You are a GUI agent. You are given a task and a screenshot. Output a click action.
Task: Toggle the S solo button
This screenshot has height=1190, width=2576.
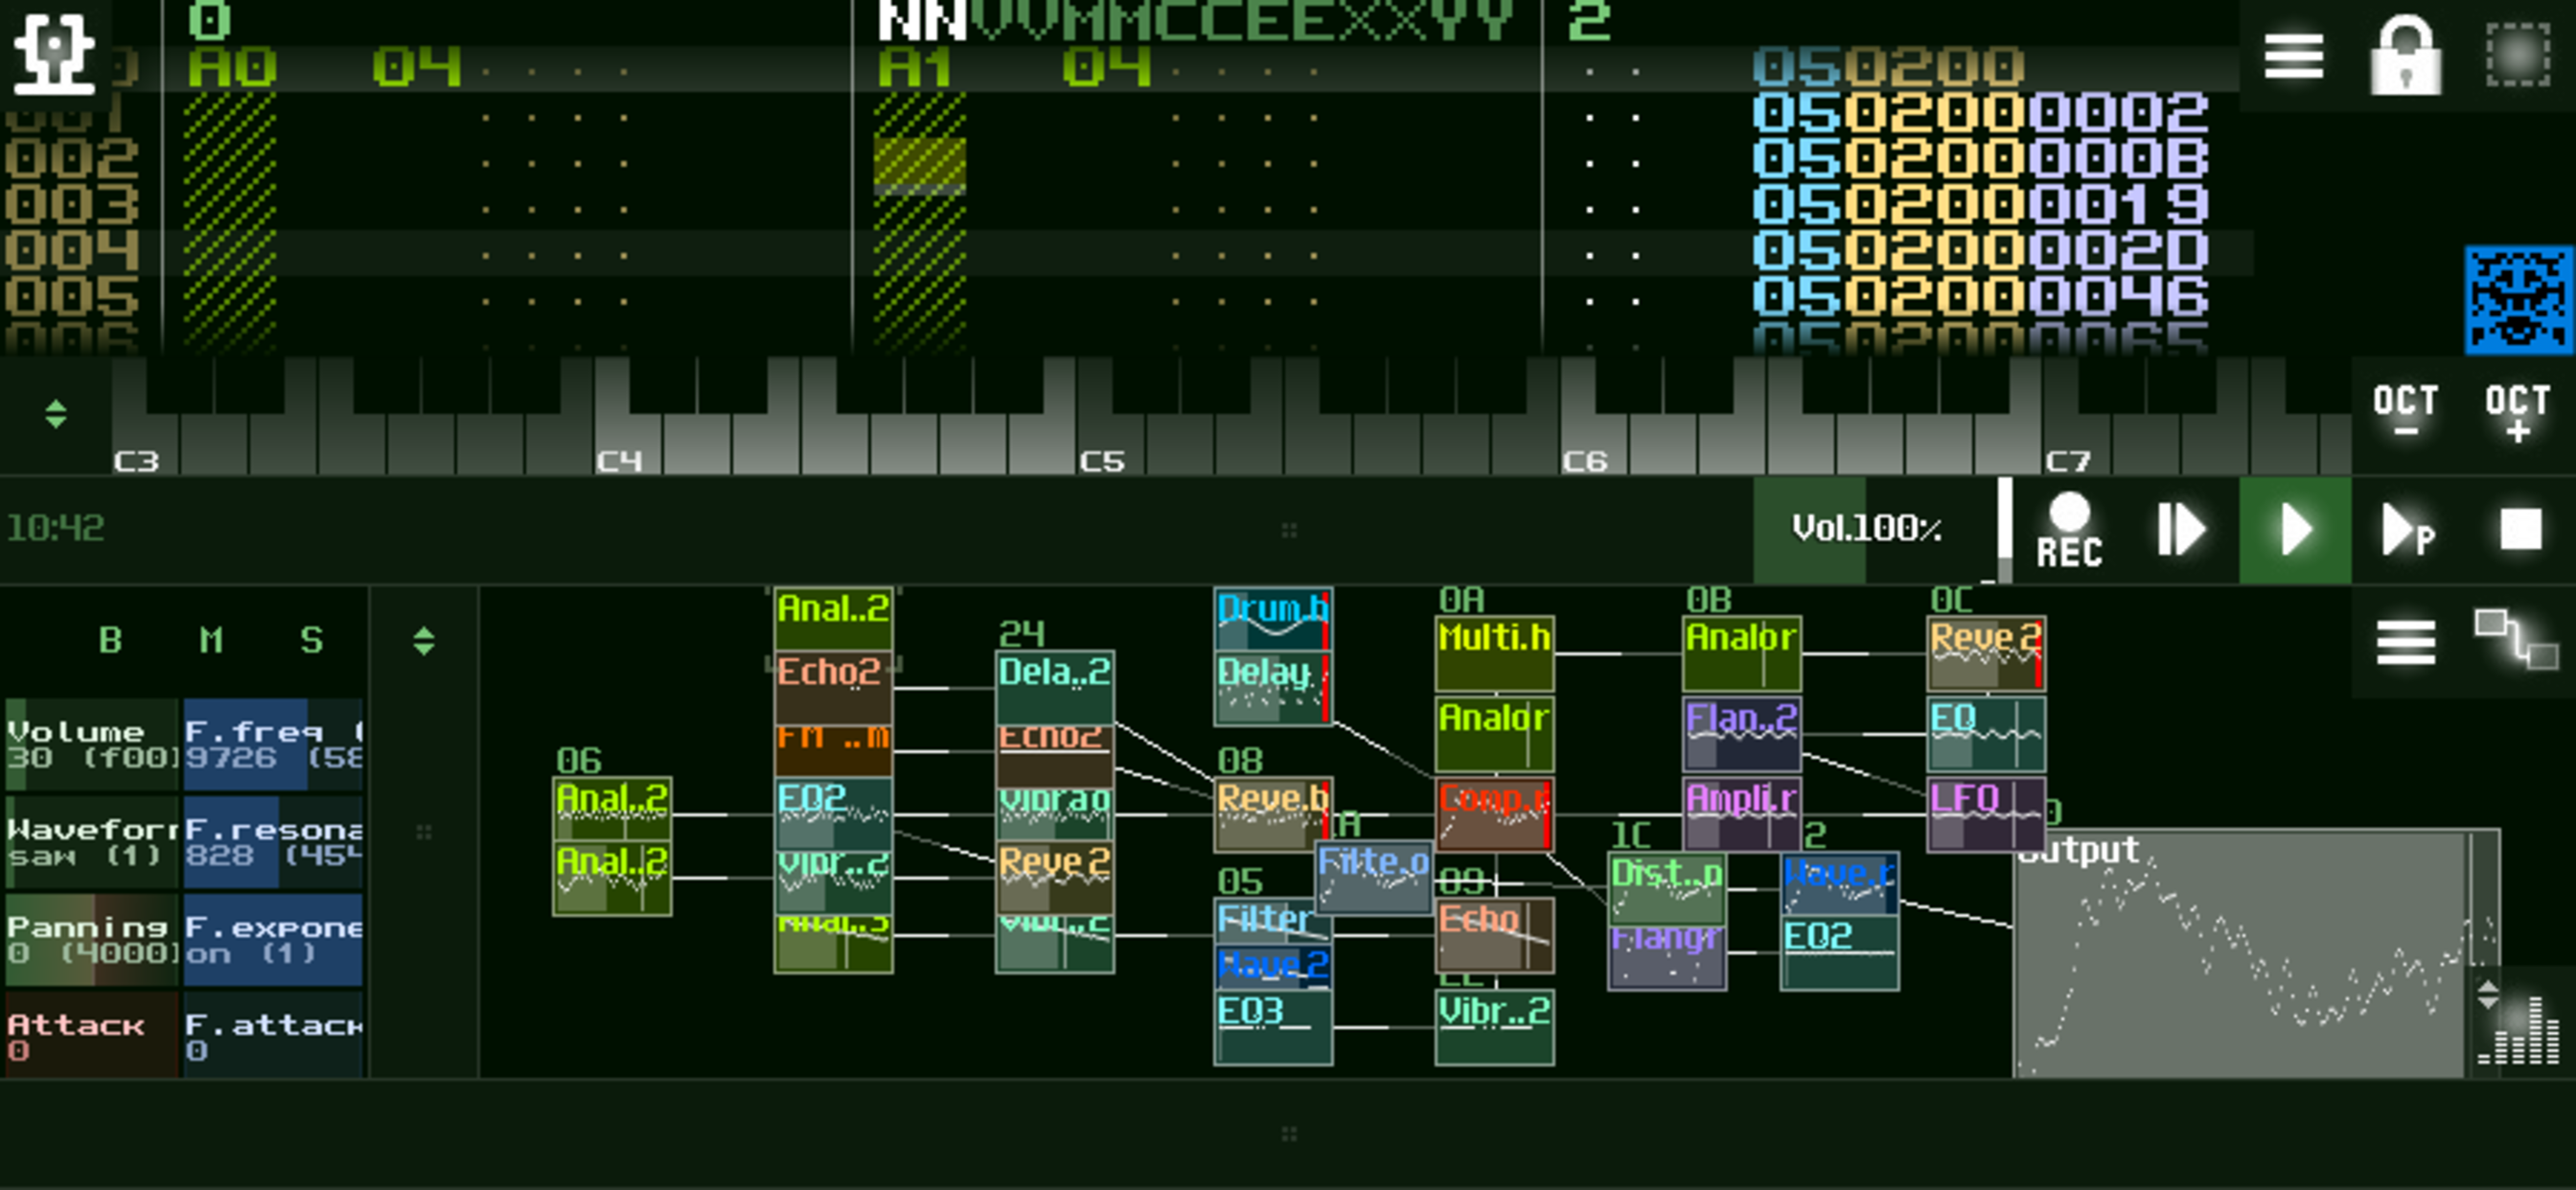(311, 640)
